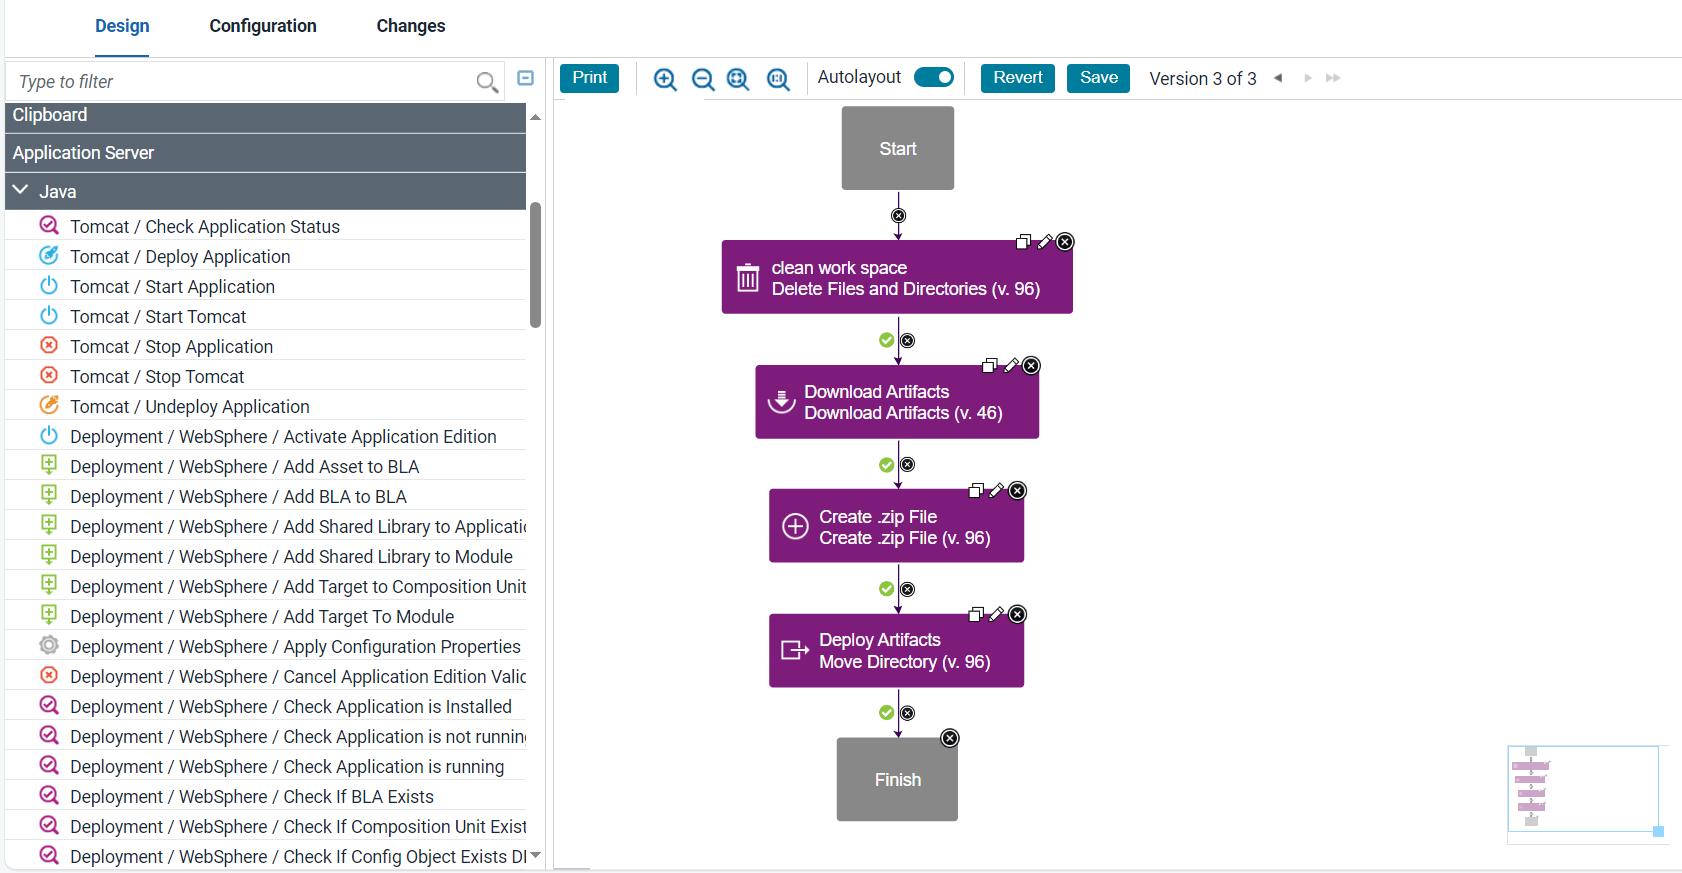Delete the Download Artifacts step

click(1031, 366)
